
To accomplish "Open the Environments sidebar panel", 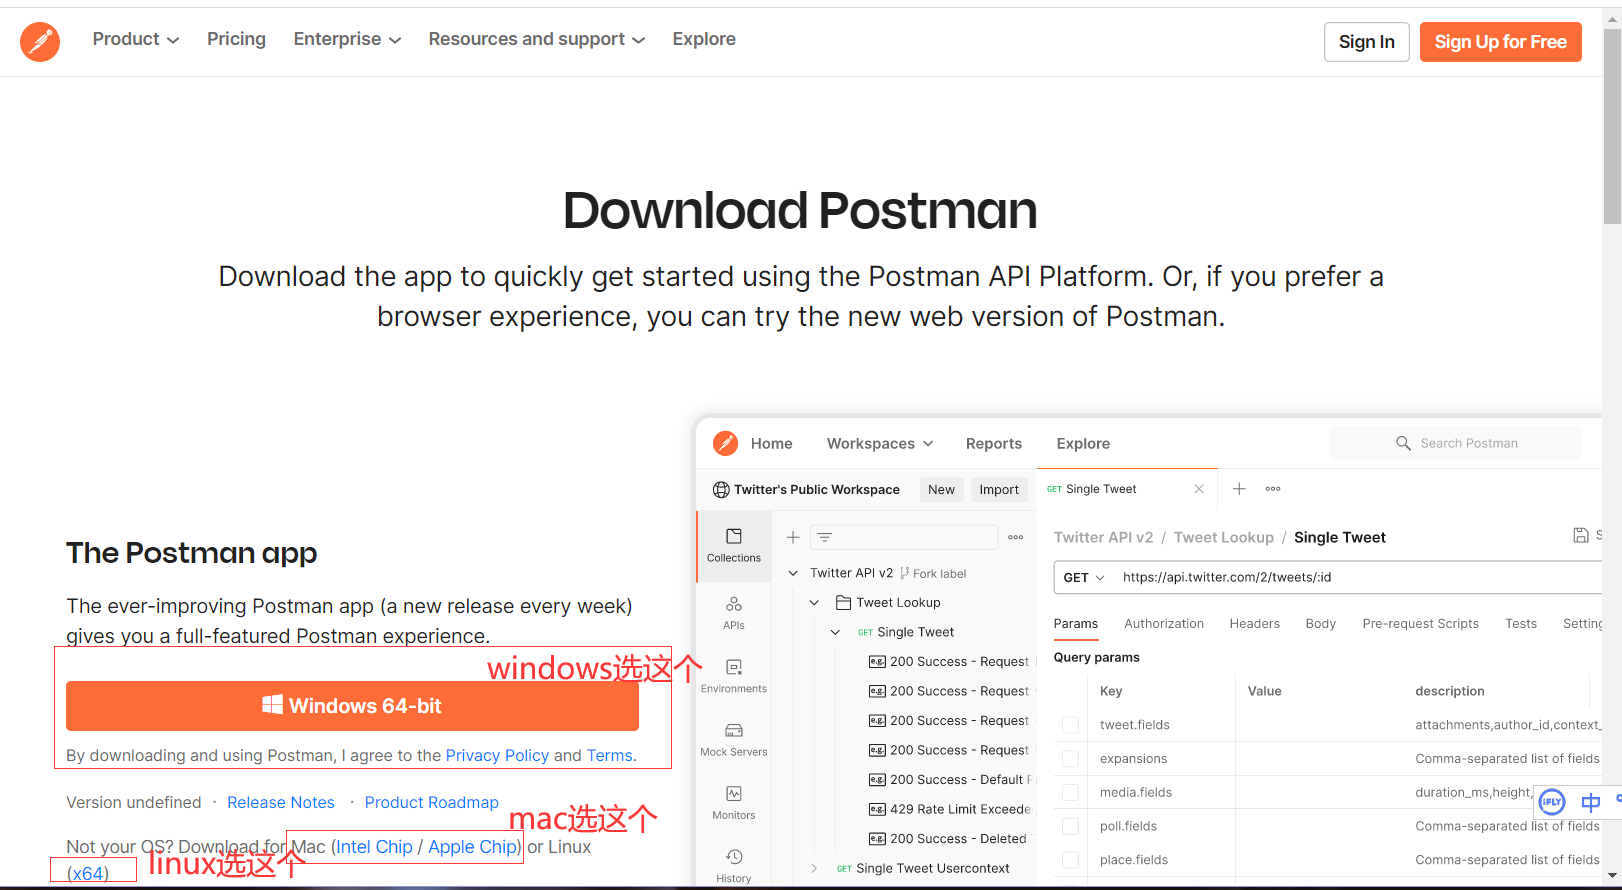I will click(x=734, y=676).
